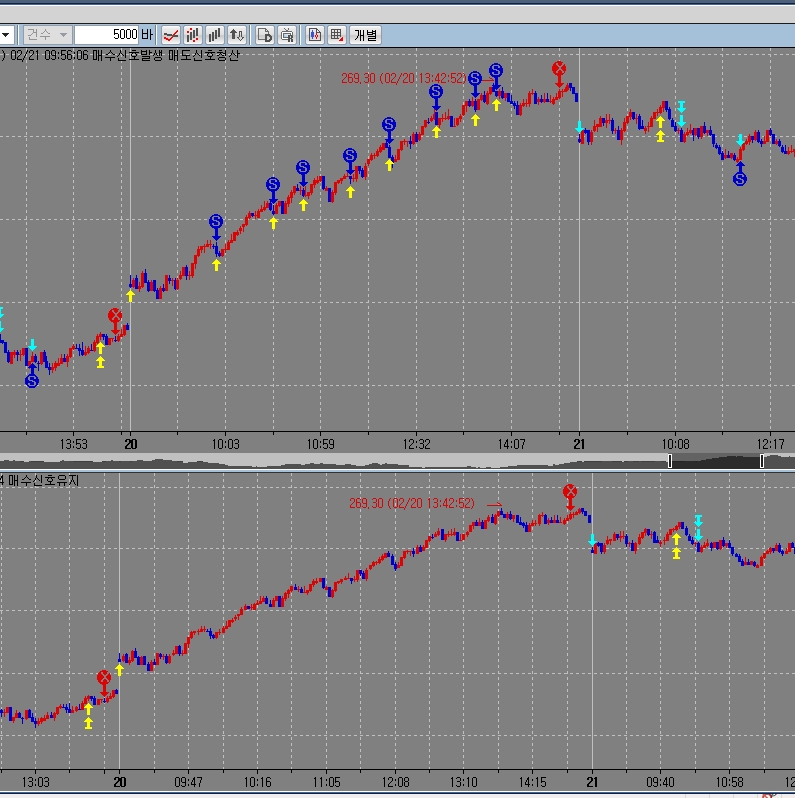Click the right handle of the range slider
Image resolution: width=795 pixels, height=798 pixels.
tap(761, 461)
